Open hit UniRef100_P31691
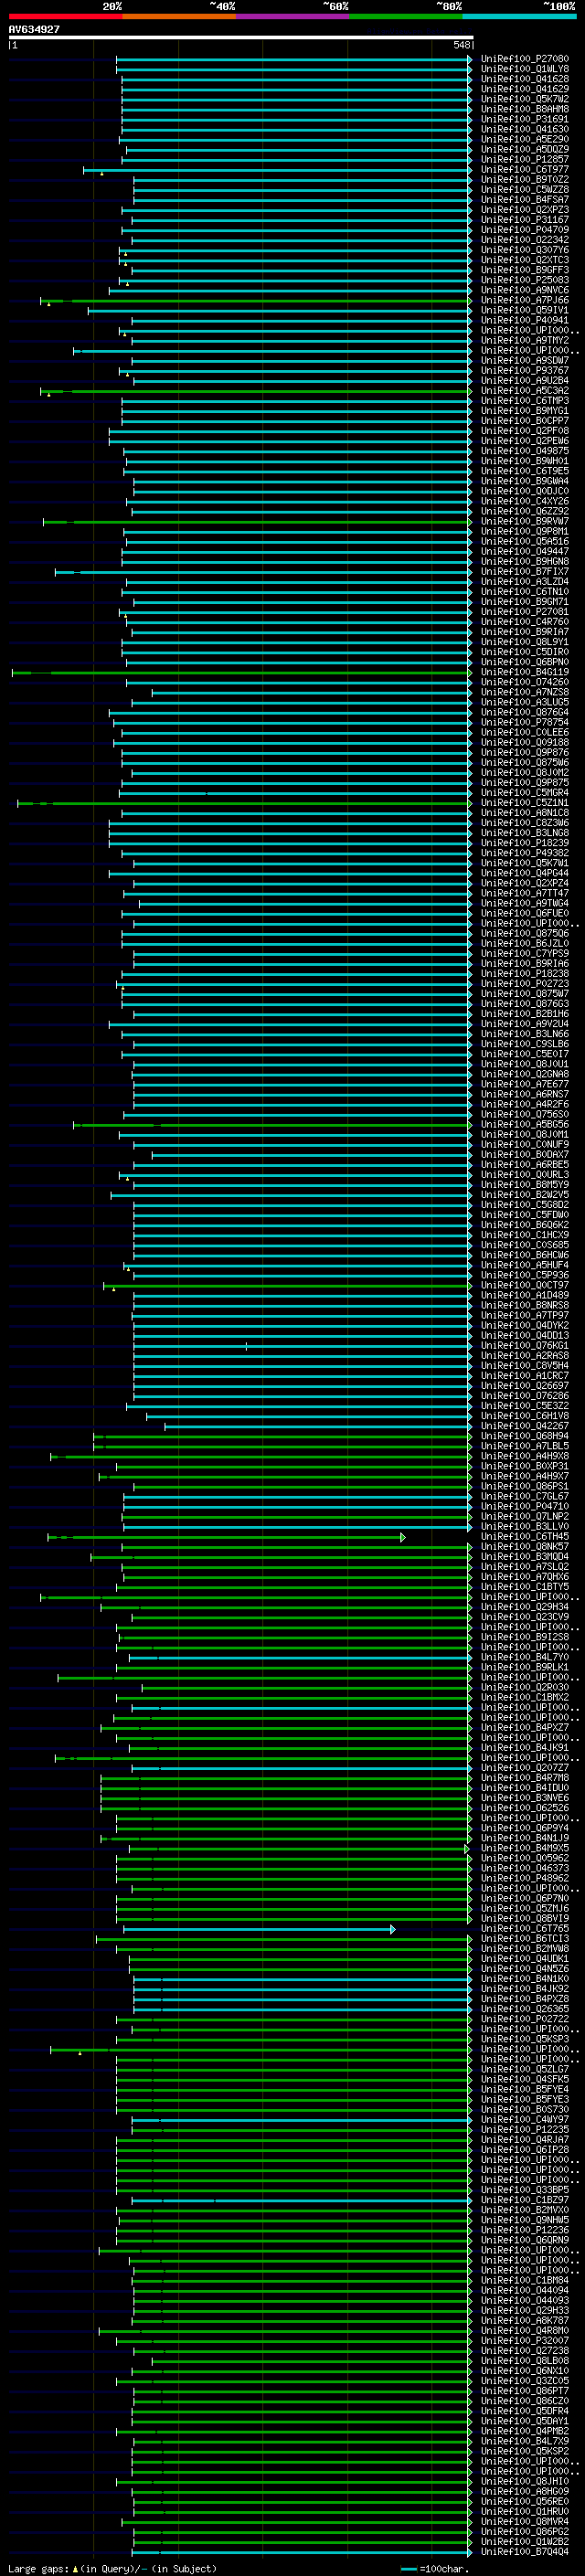 [x=525, y=119]
